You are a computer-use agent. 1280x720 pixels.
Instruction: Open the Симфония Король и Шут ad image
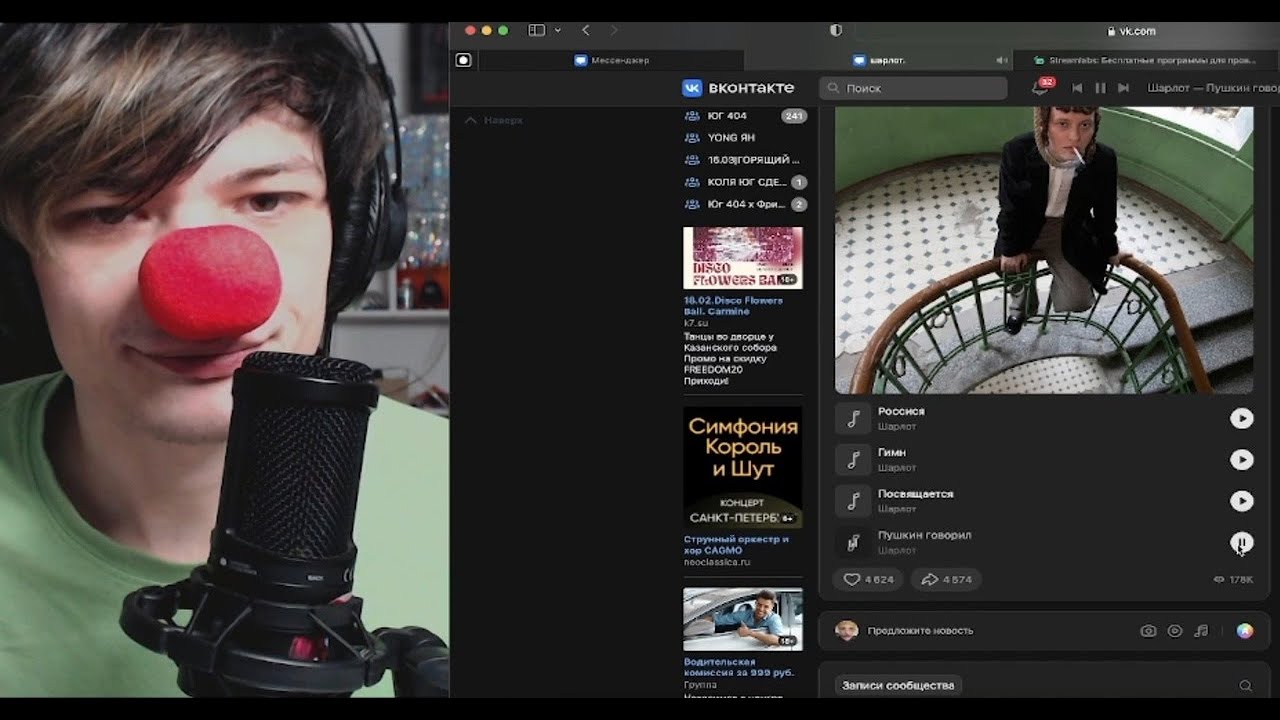[742, 467]
